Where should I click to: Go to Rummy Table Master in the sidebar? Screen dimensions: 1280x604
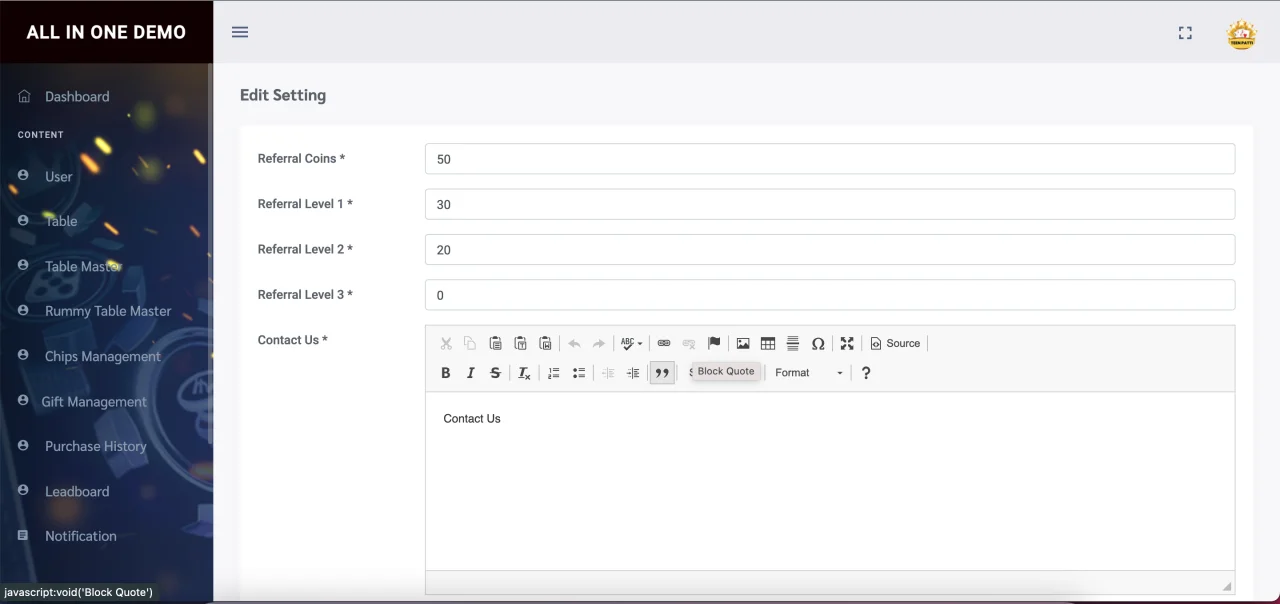coord(108,311)
